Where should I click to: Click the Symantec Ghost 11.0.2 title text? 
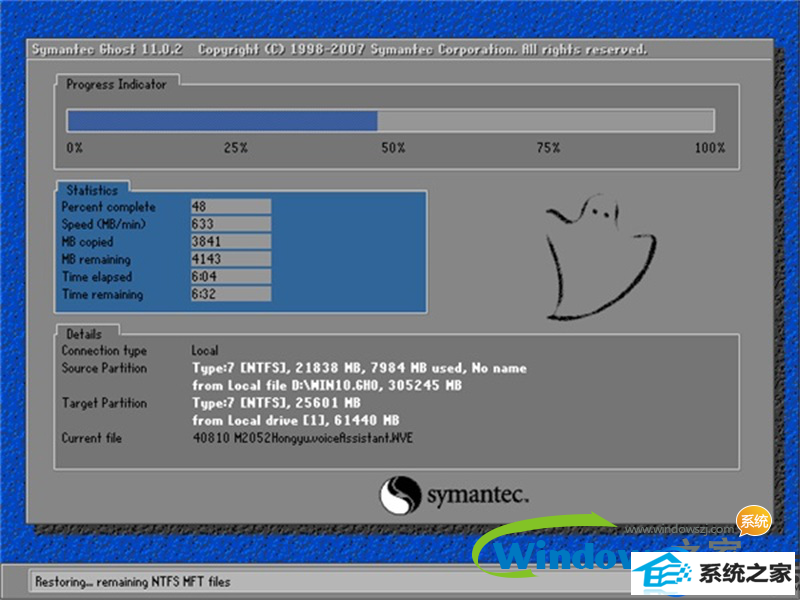pyautogui.click(x=107, y=49)
